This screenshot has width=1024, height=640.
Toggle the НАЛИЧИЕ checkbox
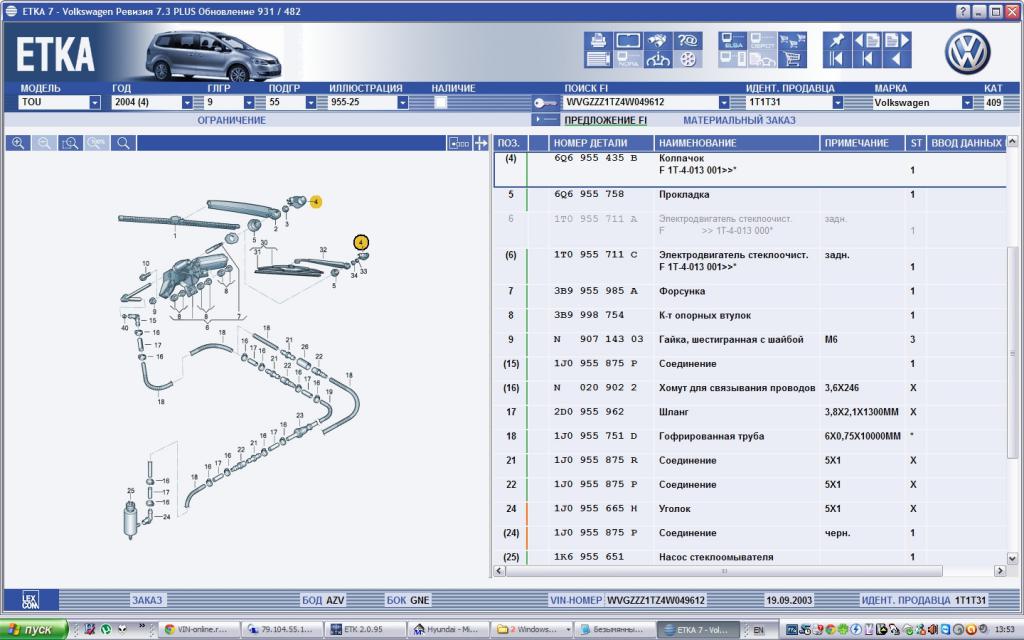(x=441, y=102)
